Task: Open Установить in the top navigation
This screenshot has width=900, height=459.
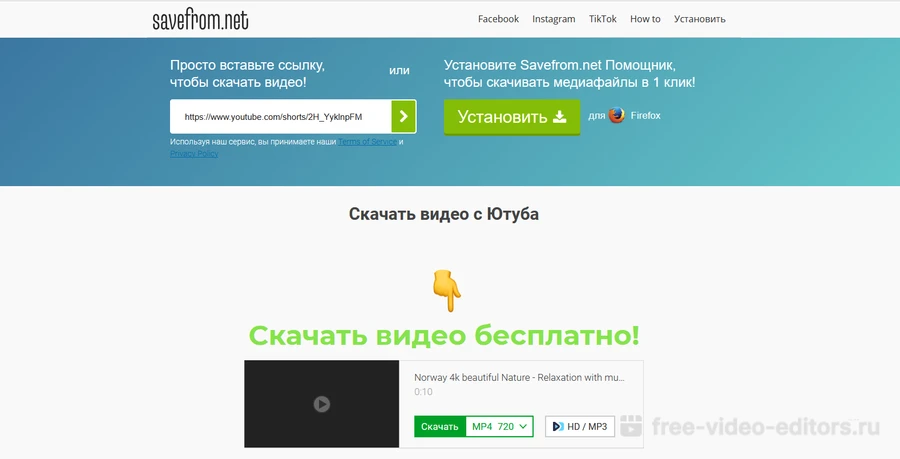Action: [x=700, y=19]
